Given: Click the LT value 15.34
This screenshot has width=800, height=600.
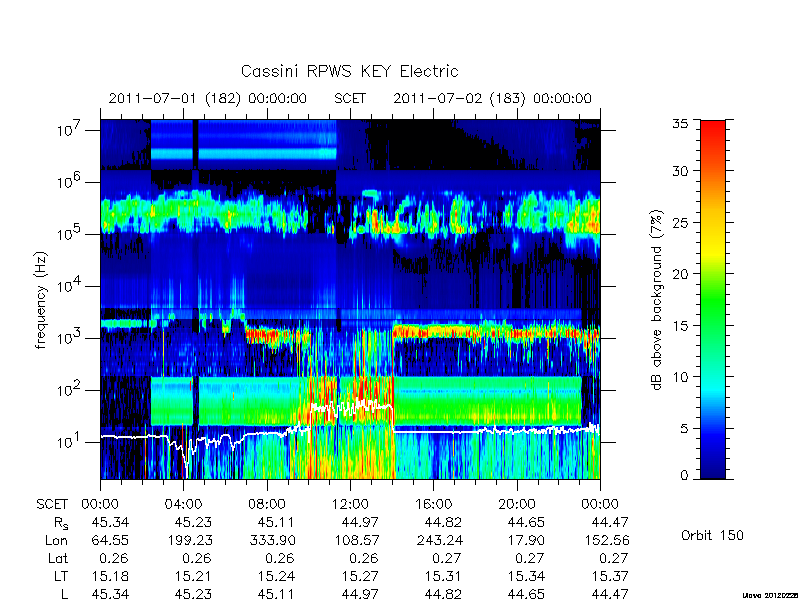Looking at the screenshot, I should click(527, 576).
